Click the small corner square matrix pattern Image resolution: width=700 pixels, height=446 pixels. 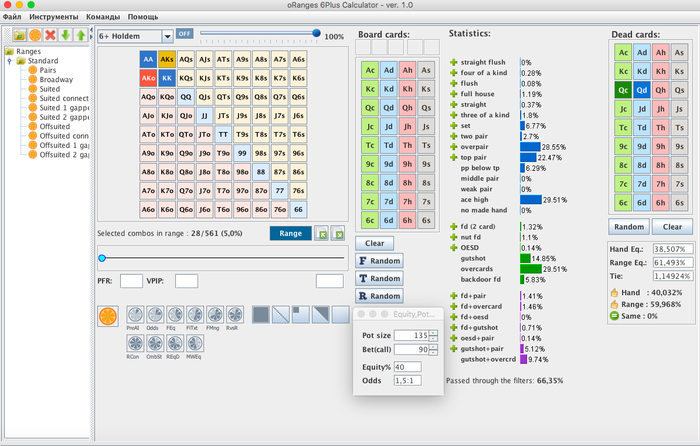pyautogui.click(x=300, y=314)
